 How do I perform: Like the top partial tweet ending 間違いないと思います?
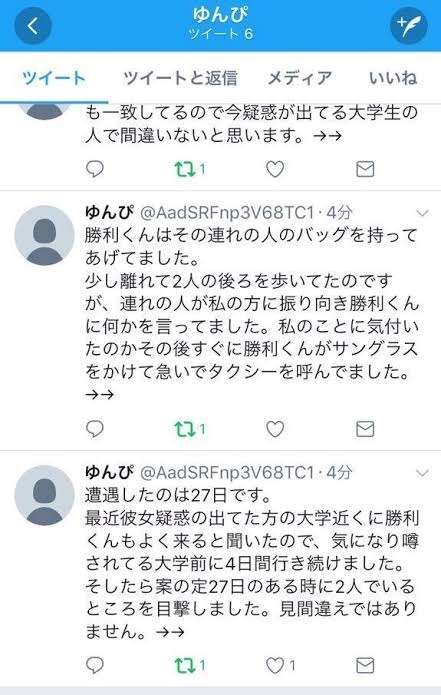click(275, 169)
